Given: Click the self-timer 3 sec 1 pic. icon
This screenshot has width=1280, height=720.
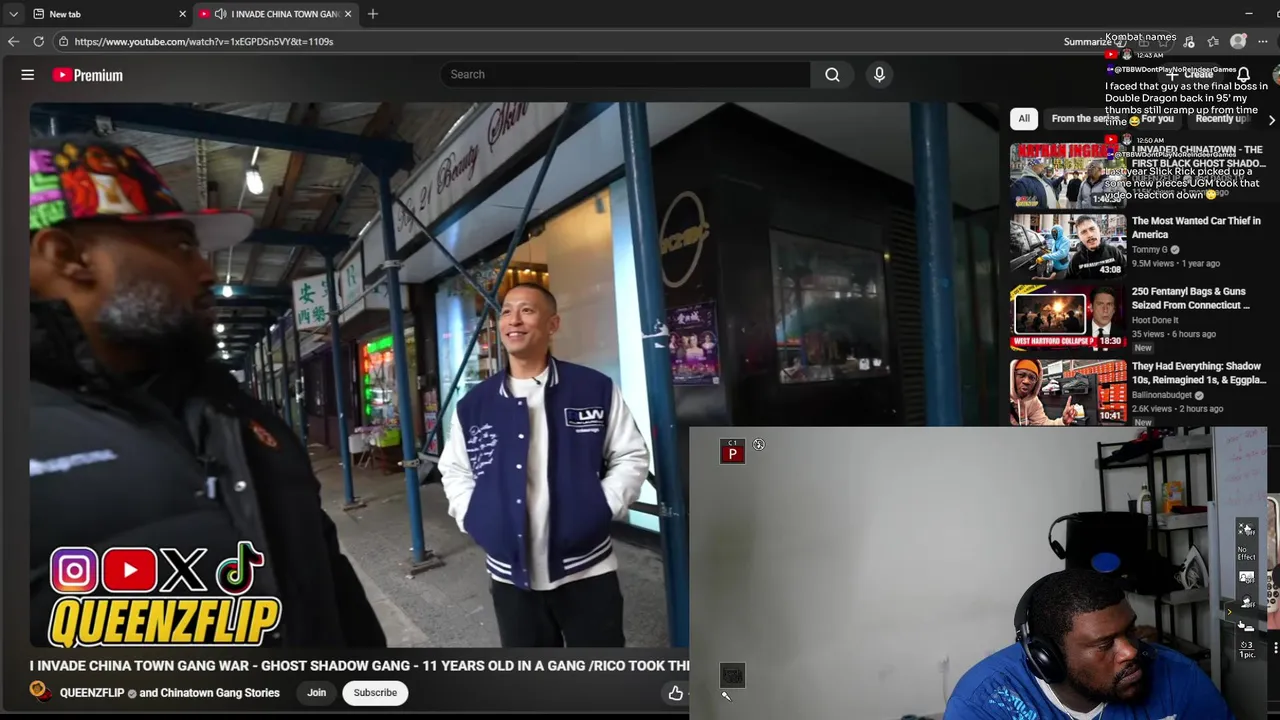Looking at the screenshot, I should pyautogui.click(x=1246, y=649).
